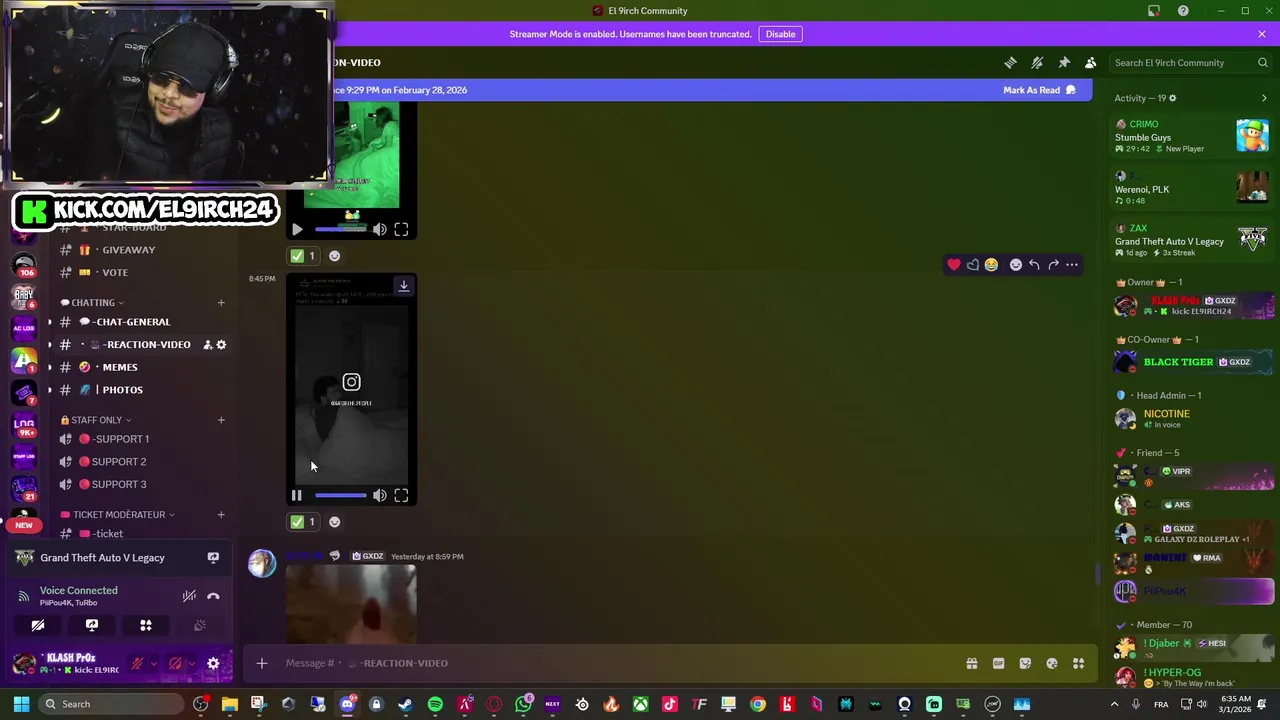Open message attachment plus button
1280x720 pixels.
click(x=261, y=663)
